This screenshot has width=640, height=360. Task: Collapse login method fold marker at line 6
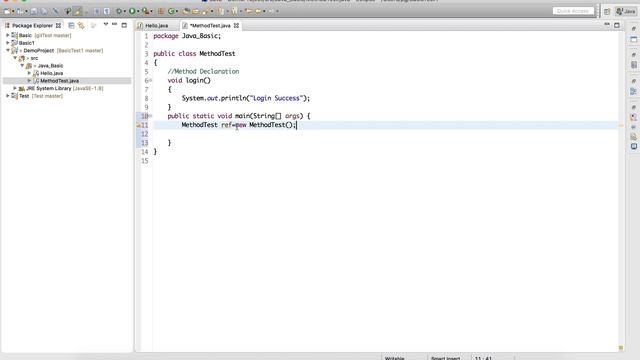pyautogui.click(x=150, y=80)
